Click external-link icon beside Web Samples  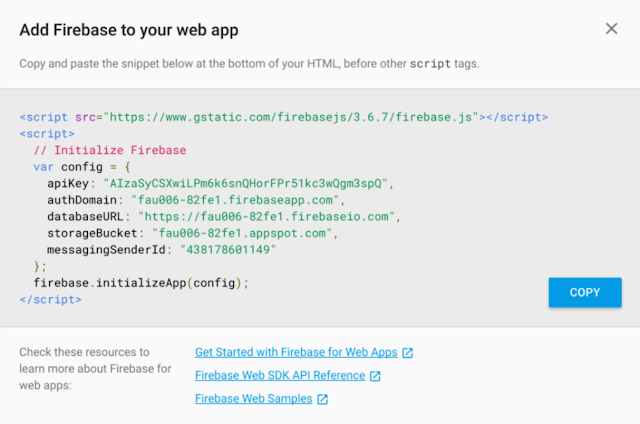point(322,399)
